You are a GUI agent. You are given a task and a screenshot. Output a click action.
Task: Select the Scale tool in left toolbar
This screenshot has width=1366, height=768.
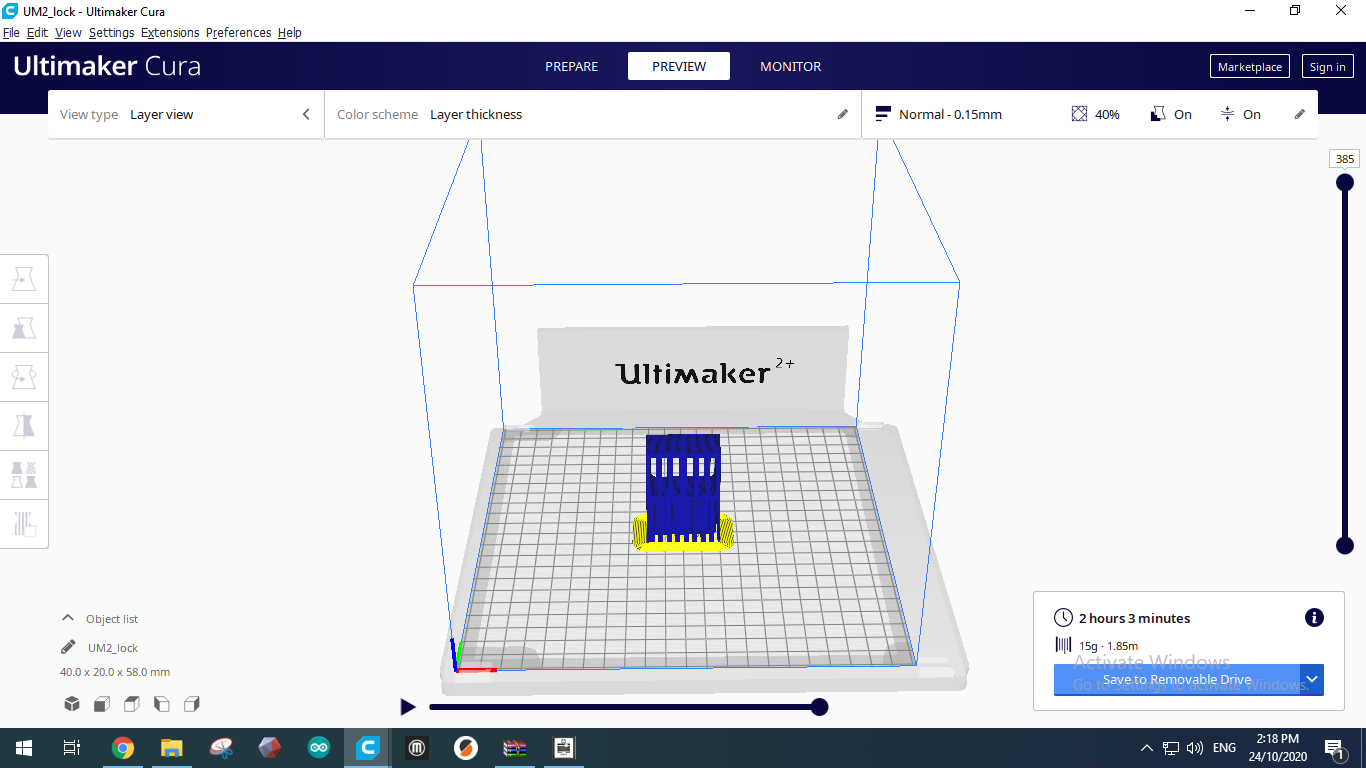(24, 328)
